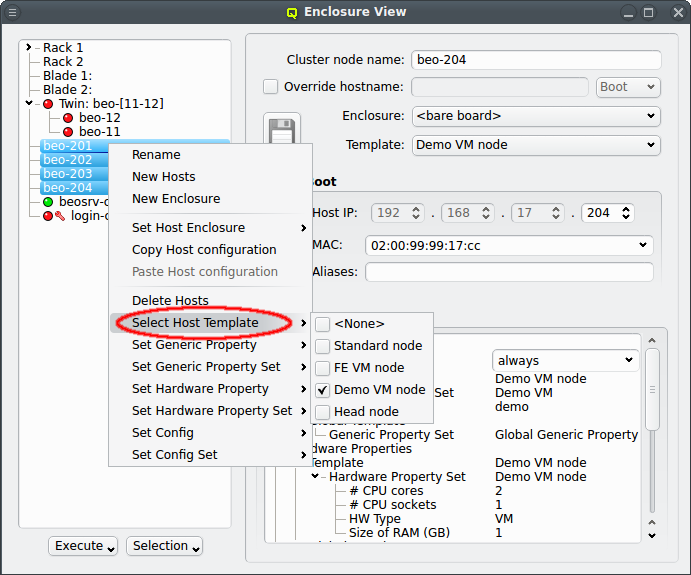Uncheck the Demo VM node template
Screen dimensions: 691x575
point(323,390)
